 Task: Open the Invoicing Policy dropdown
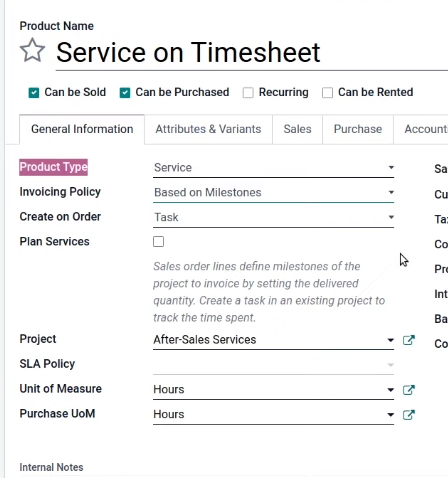273,192
